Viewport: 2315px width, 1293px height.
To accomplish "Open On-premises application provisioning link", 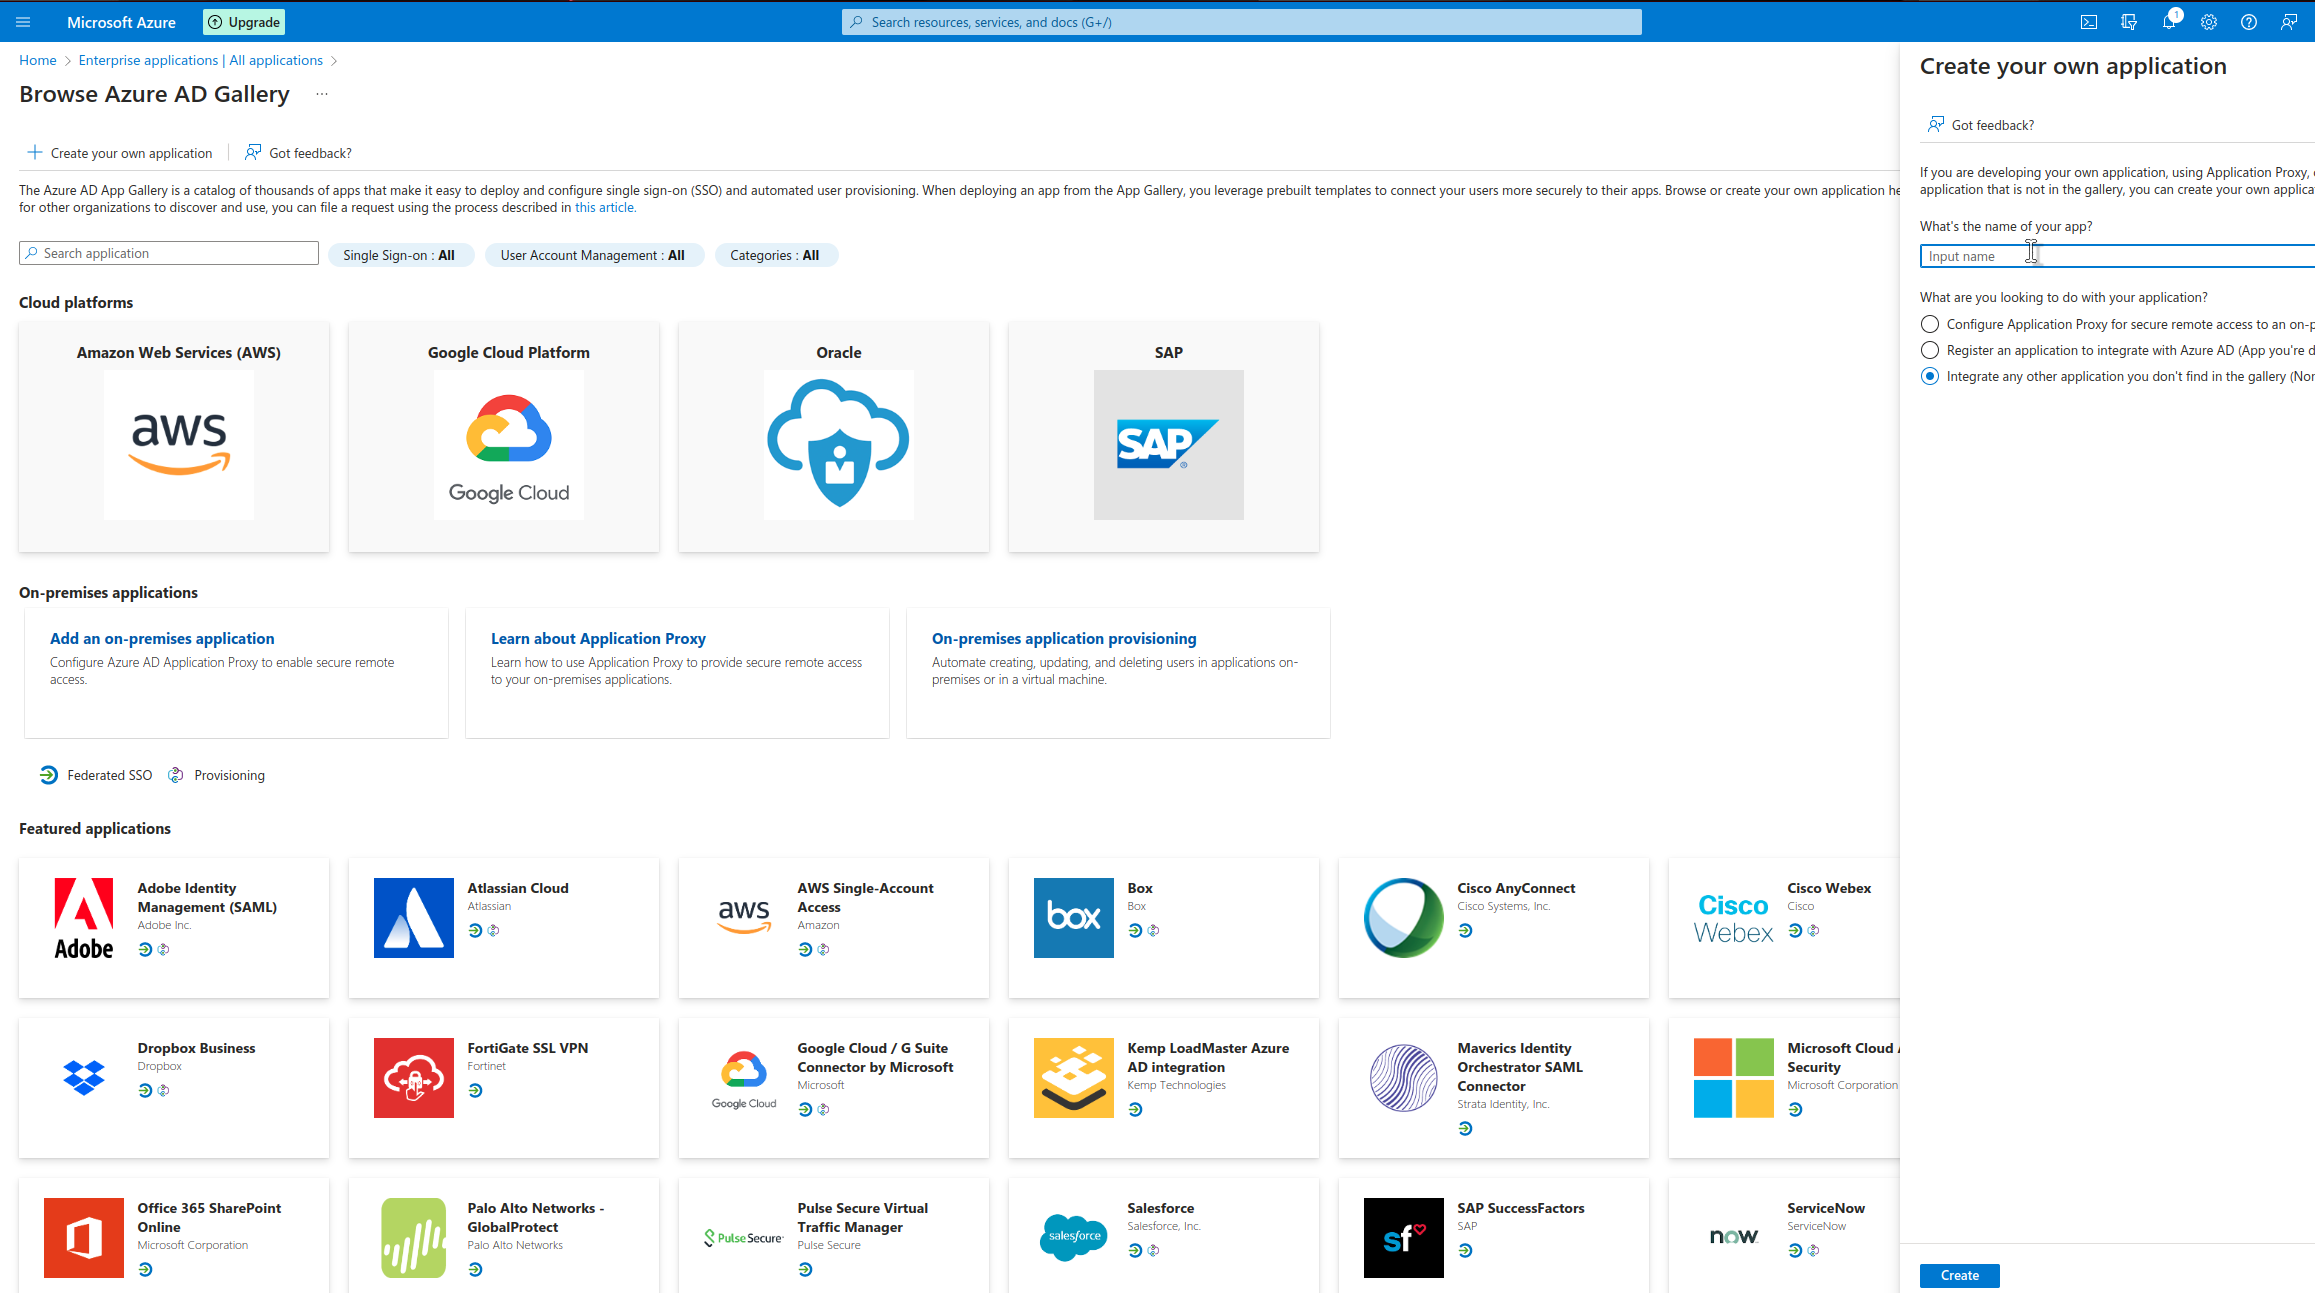I will click(1064, 638).
